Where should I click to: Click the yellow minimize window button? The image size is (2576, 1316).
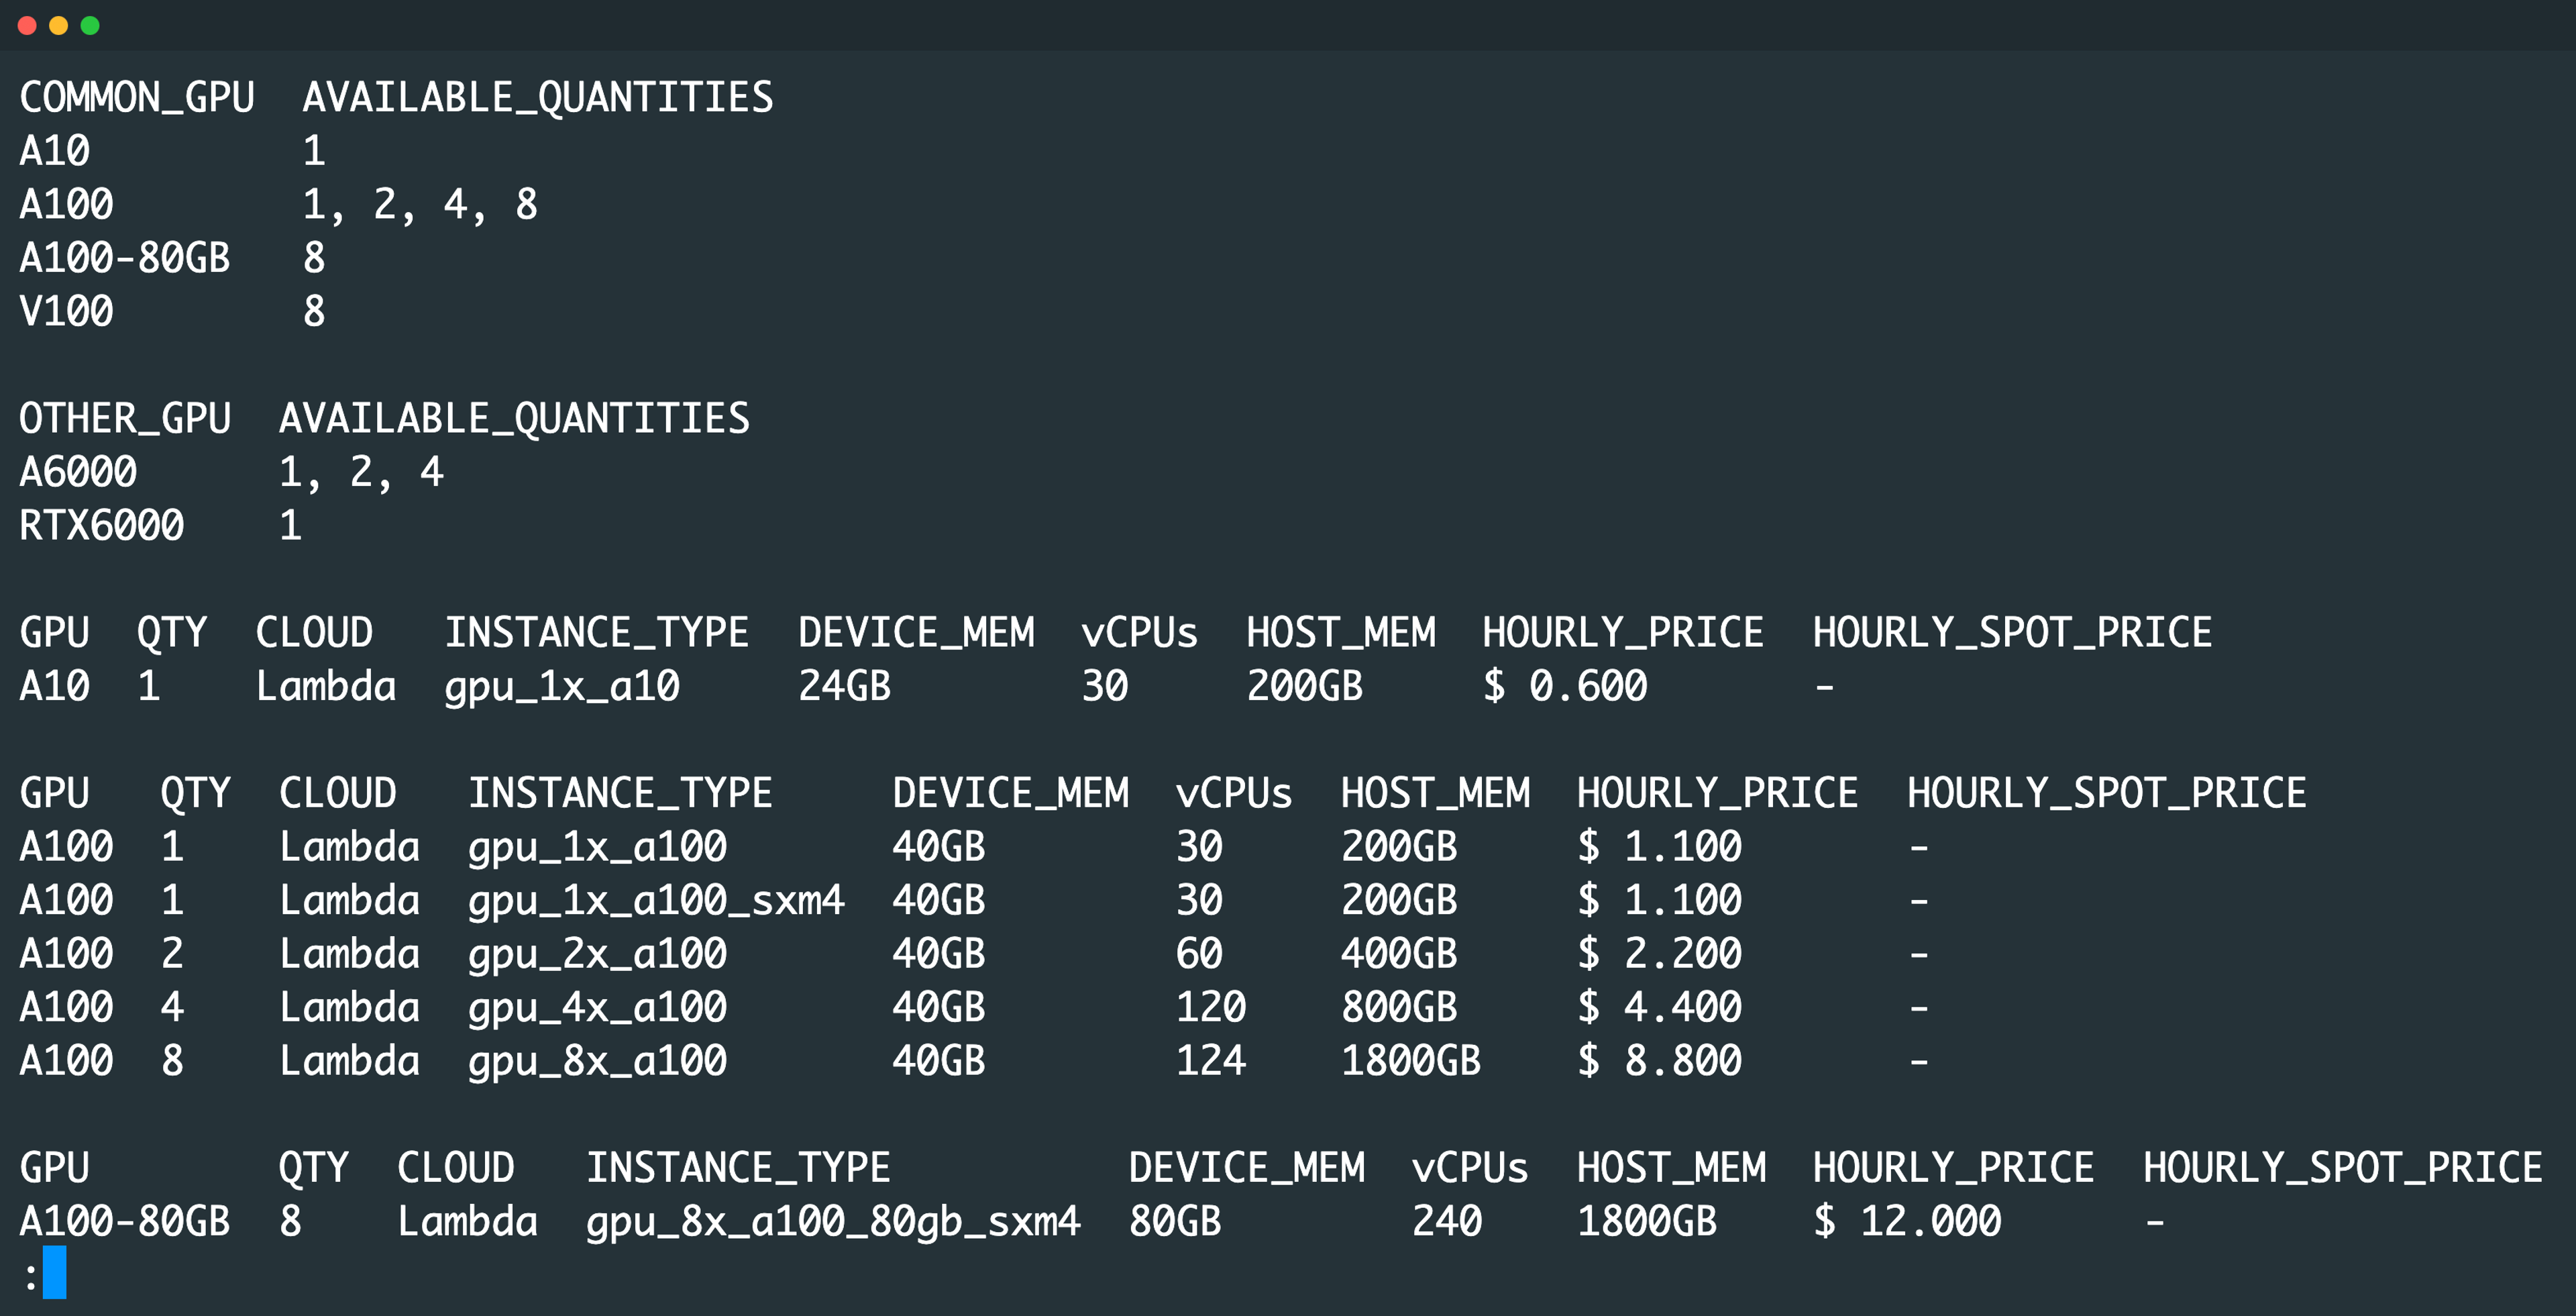[x=58, y=26]
